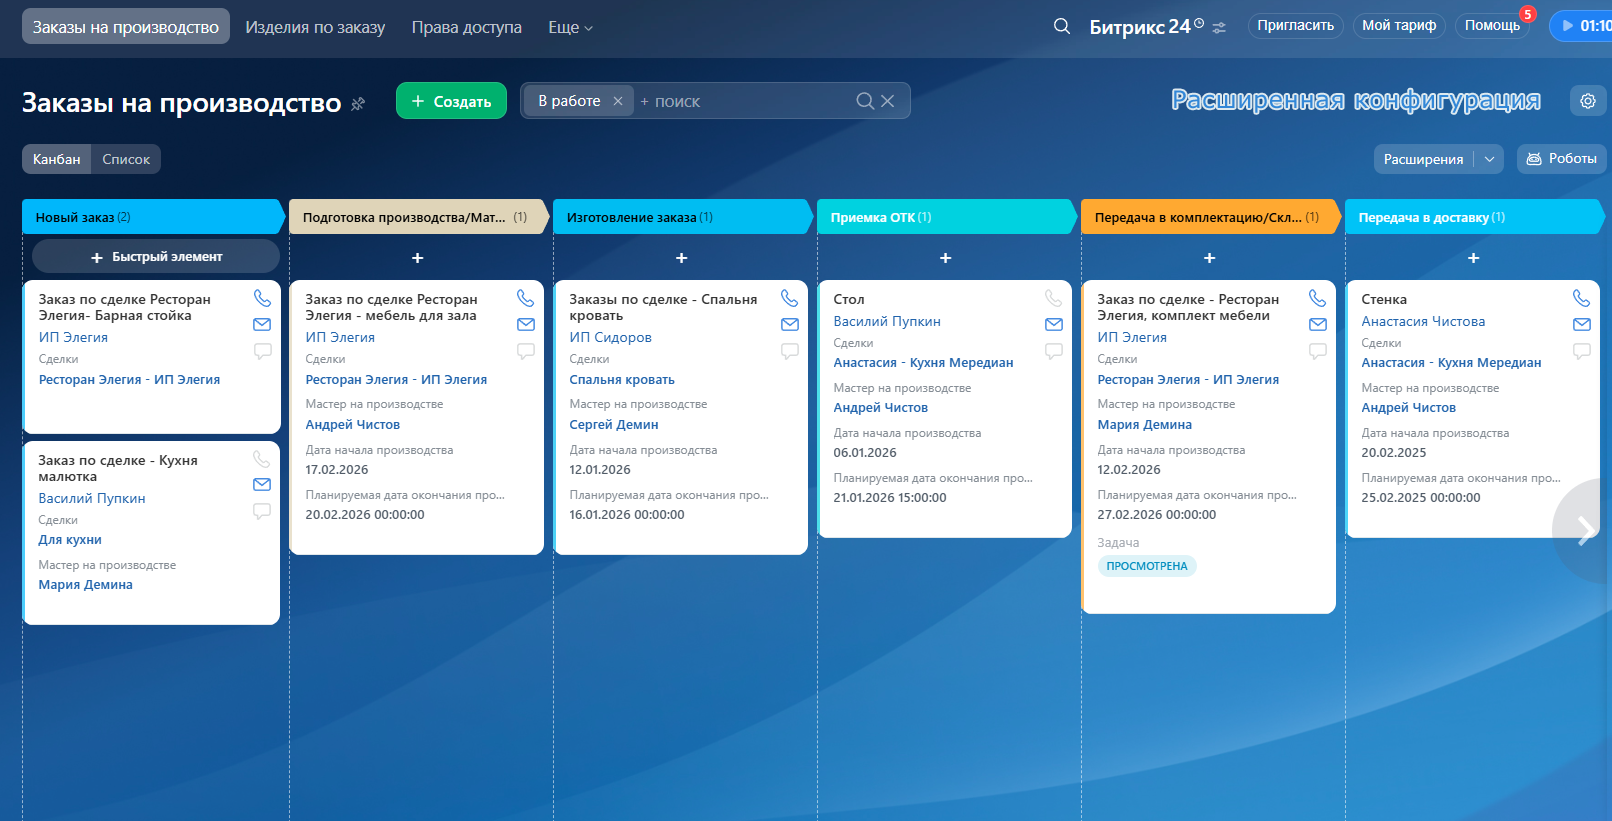Open the 'ИП Сидоров' client link
Screen dimensions: 1612x821
[610, 338]
